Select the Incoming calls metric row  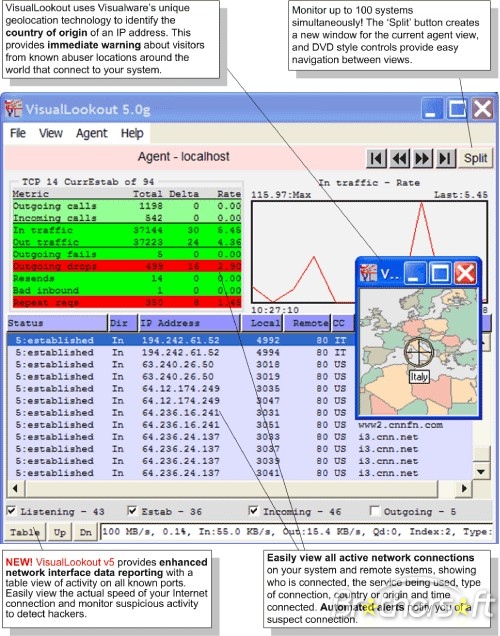(x=127, y=218)
